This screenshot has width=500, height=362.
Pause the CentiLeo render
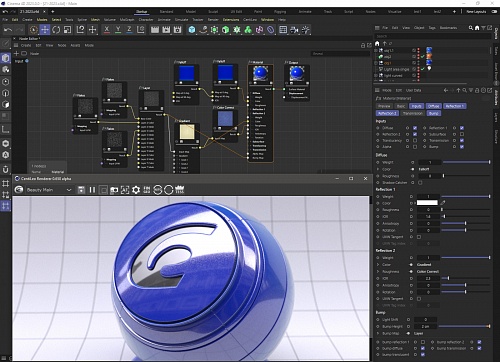[x=92, y=190]
